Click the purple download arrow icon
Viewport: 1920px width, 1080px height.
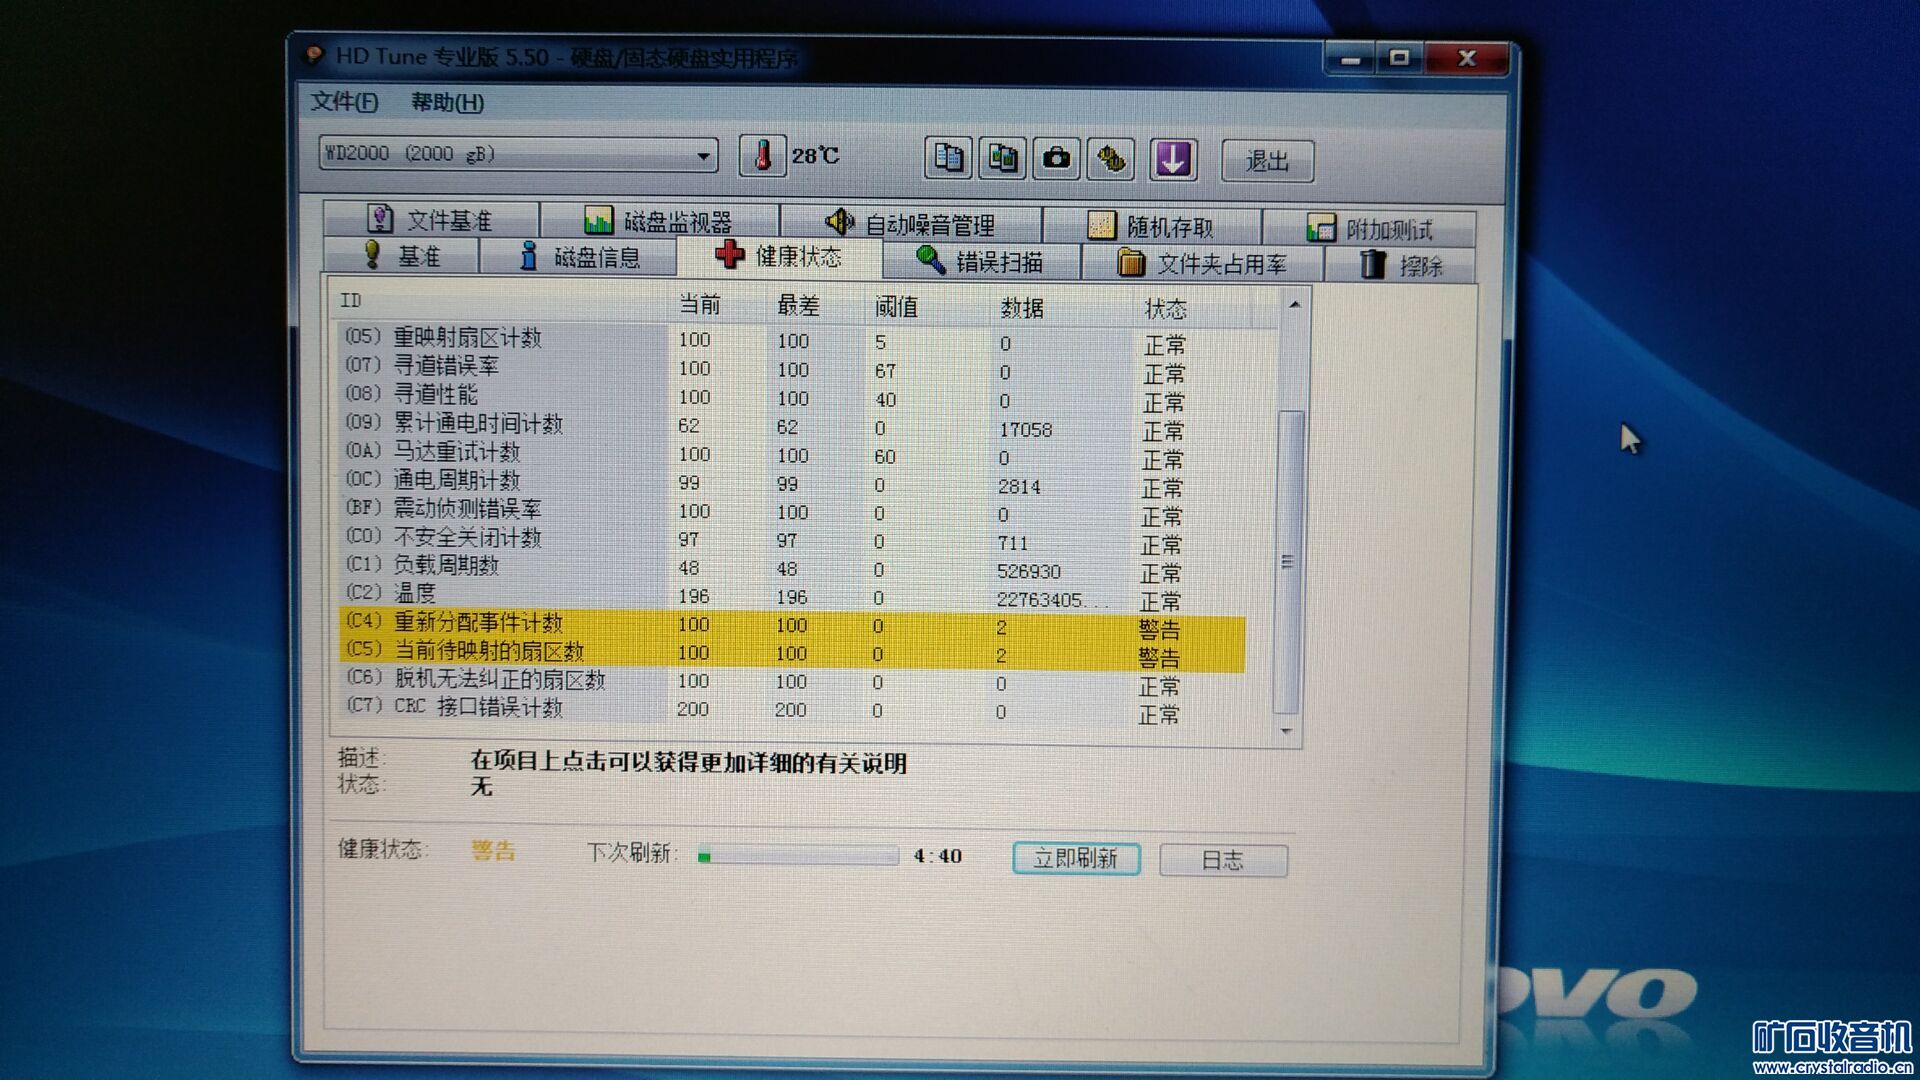tap(1172, 159)
